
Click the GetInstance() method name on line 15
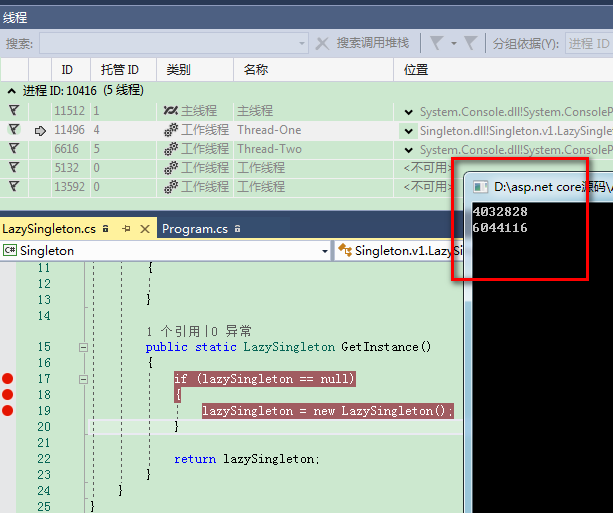(x=386, y=347)
